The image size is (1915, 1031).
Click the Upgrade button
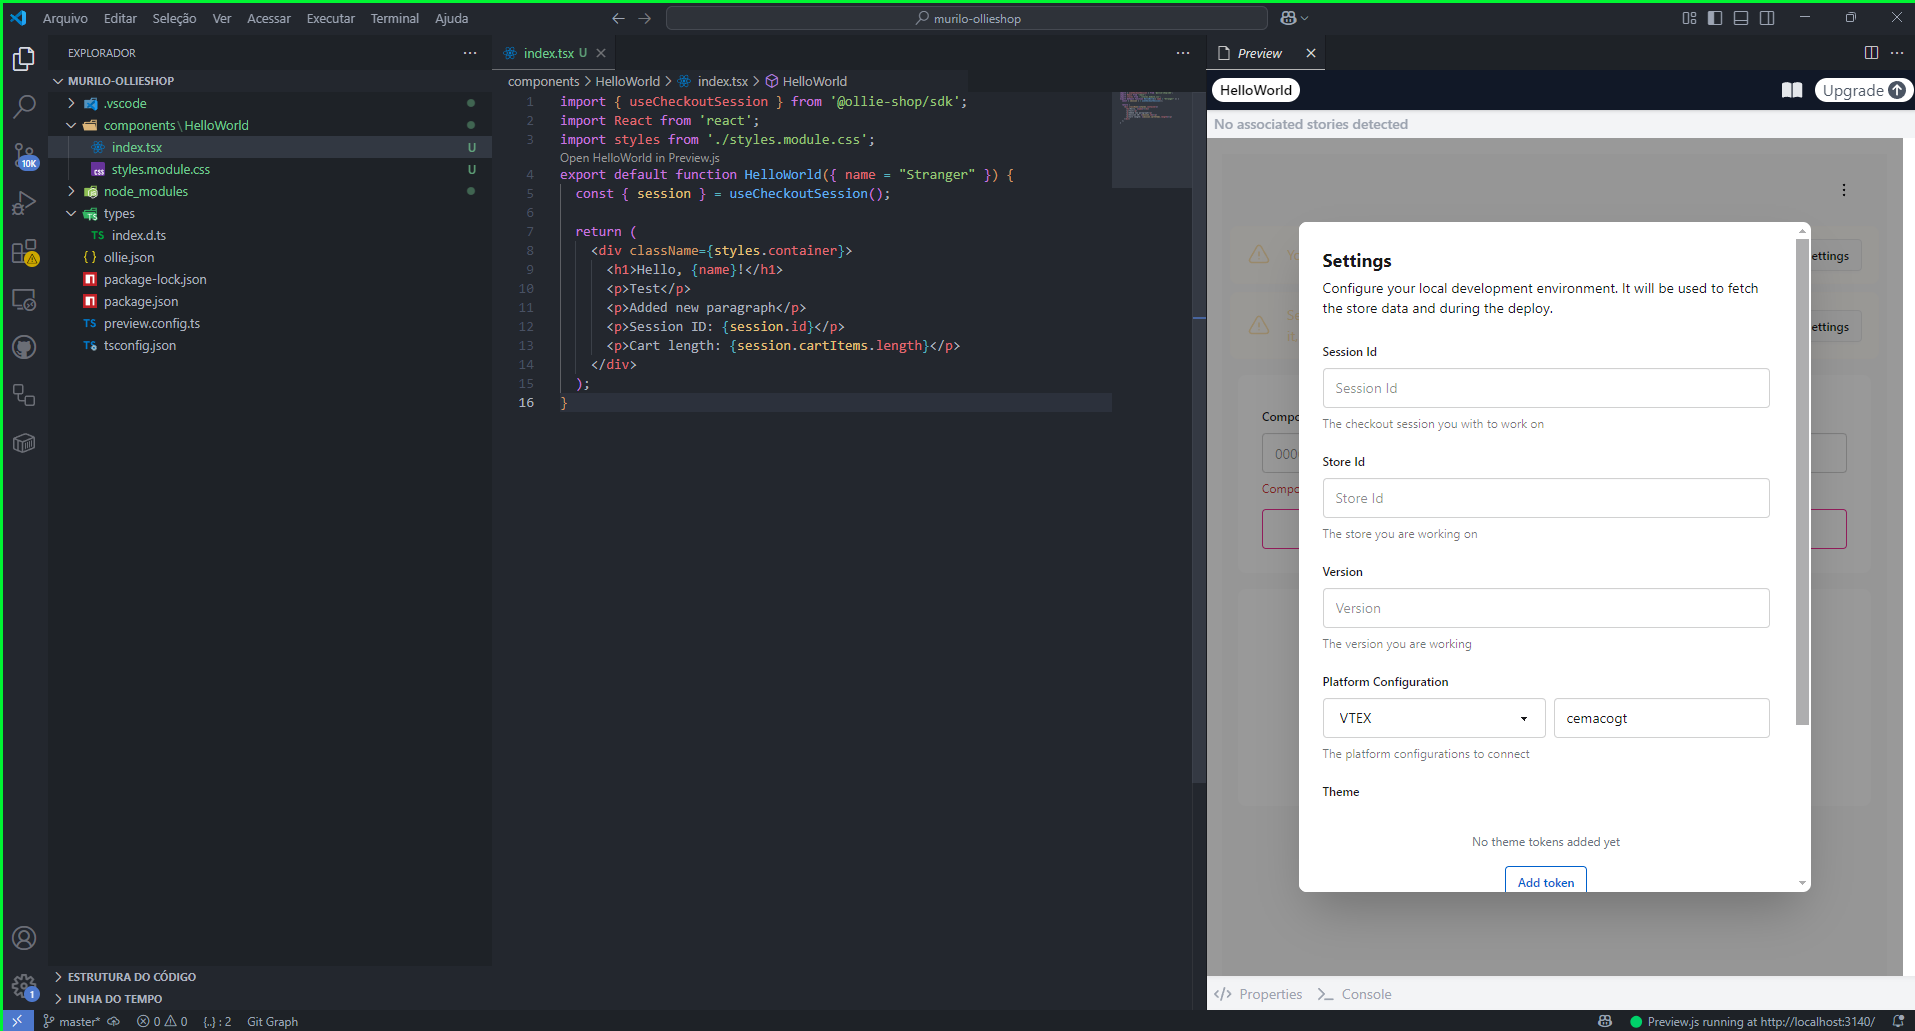pyautogui.click(x=1864, y=90)
